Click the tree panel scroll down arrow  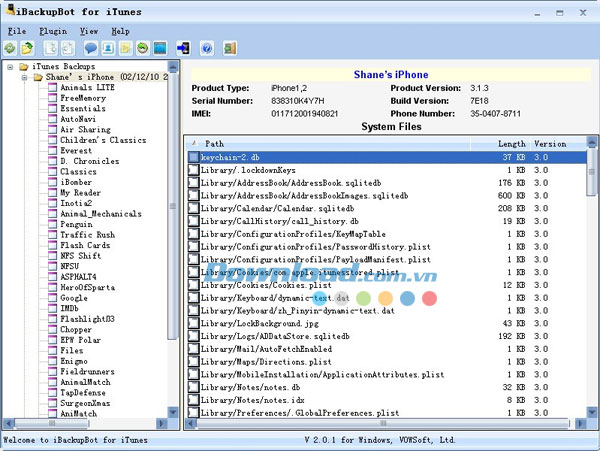tap(173, 412)
